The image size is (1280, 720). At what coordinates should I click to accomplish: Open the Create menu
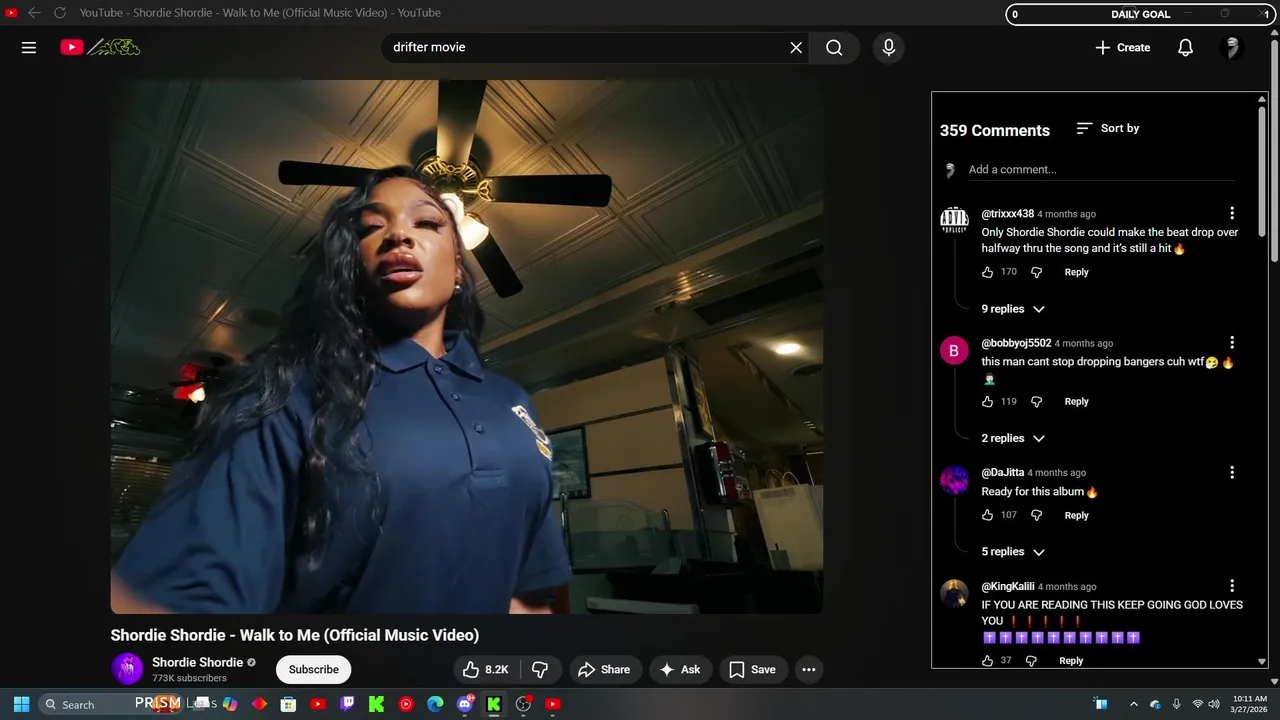1122,47
